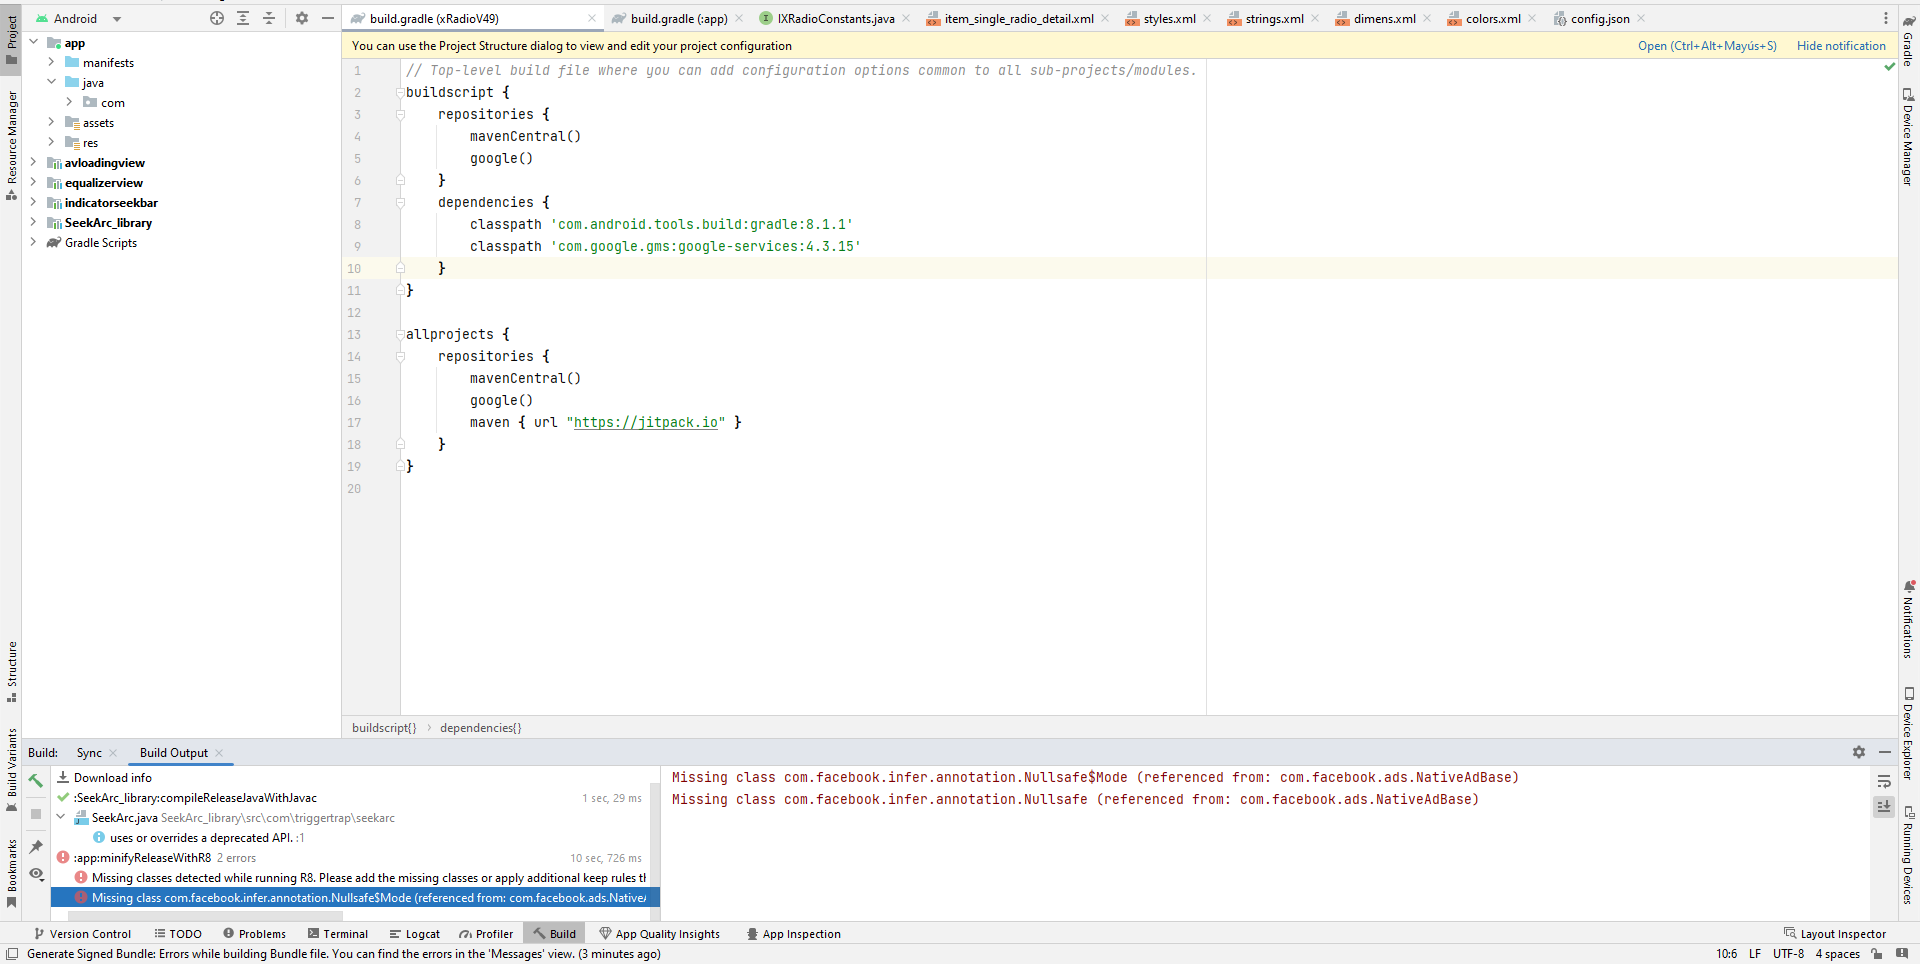1920x964 pixels.
Task: Open the eye view options in Build panel
Action: coord(36,873)
